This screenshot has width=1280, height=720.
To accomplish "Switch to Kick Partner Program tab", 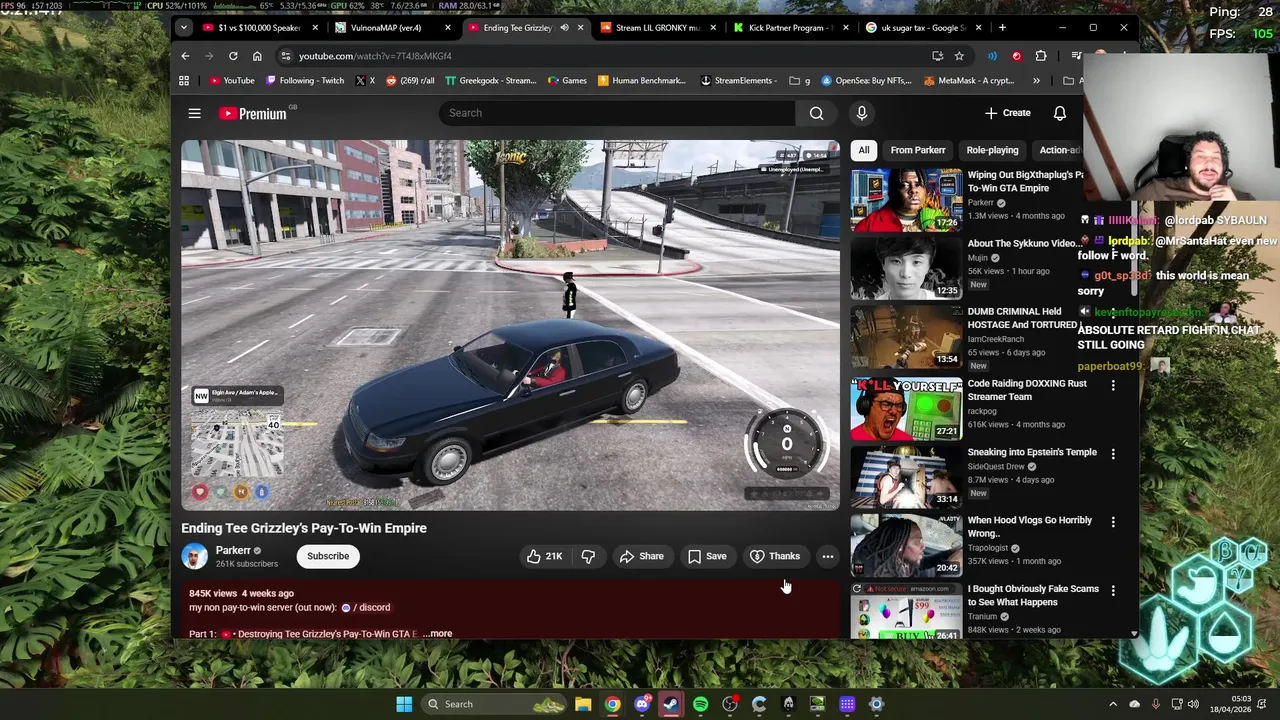I will 791,28.
